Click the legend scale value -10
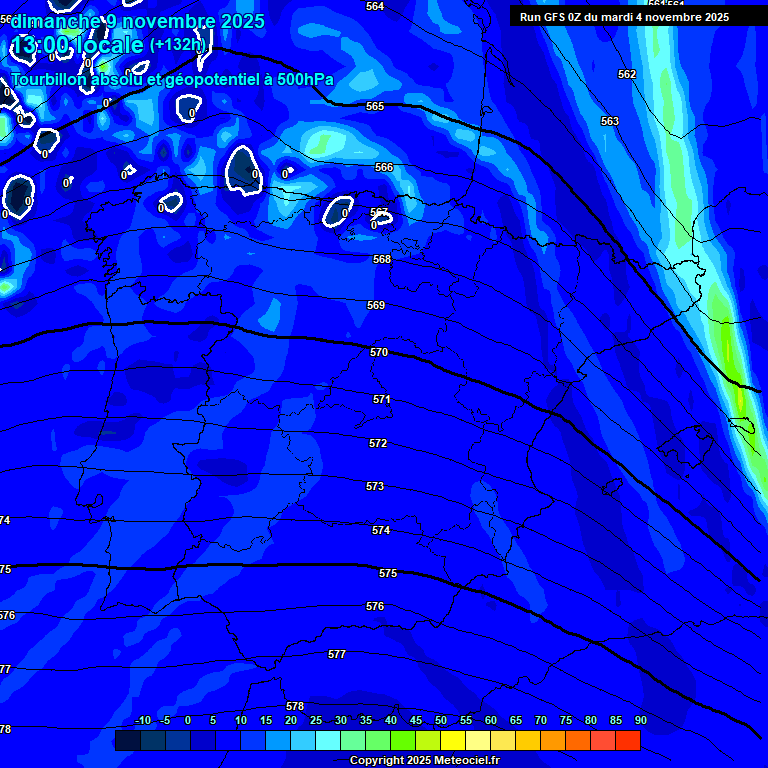Viewport: 768px width, 768px height. tap(142, 721)
